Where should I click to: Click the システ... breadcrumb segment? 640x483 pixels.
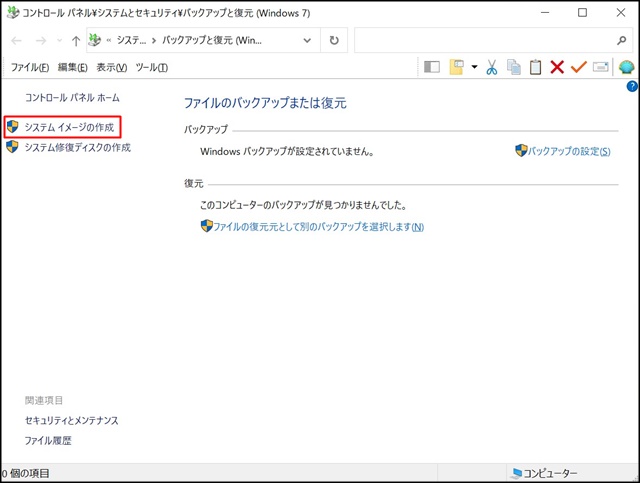pyautogui.click(x=131, y=40)
